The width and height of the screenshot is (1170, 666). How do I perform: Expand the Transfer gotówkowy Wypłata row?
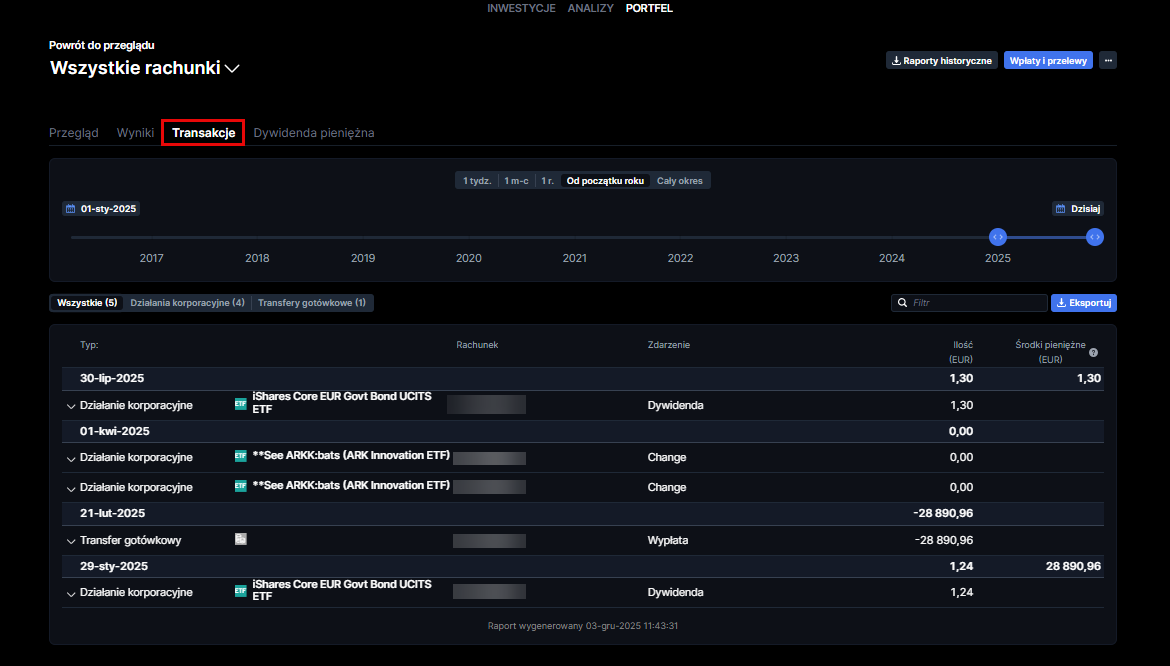70,541
